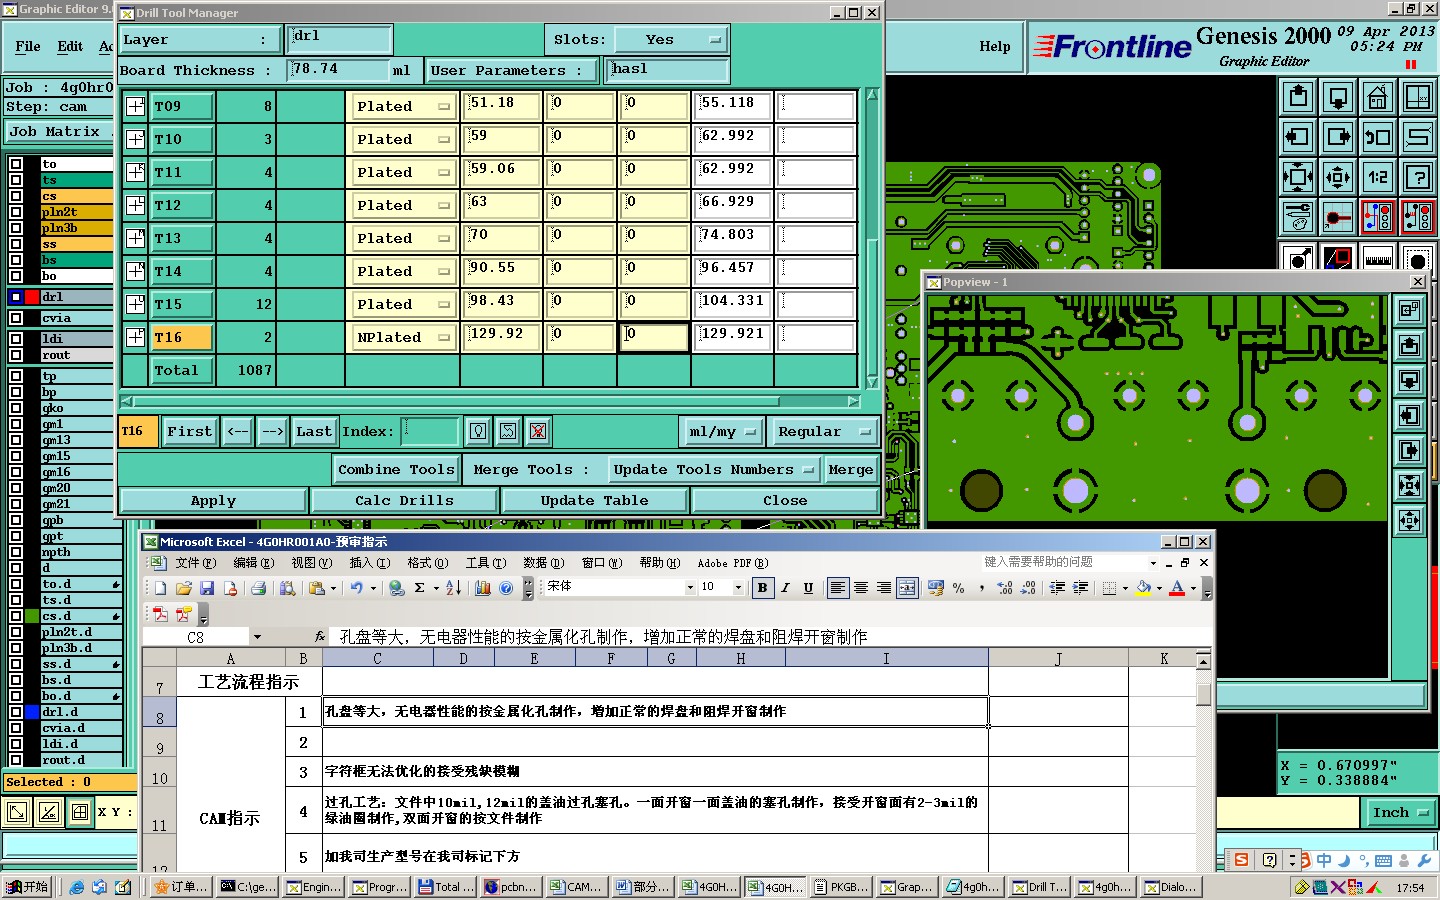Click the pan down icon in Genesis toolbar
1440x900 pixels.
1338,97
